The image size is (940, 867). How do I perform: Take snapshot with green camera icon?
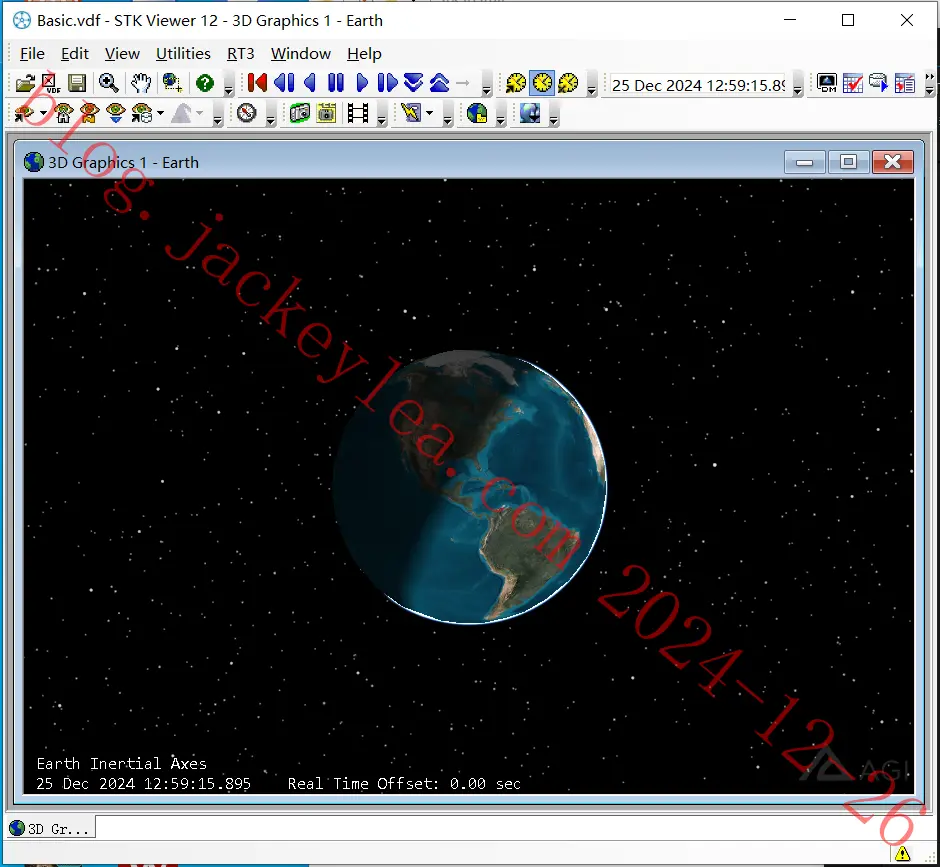(300, 113)
